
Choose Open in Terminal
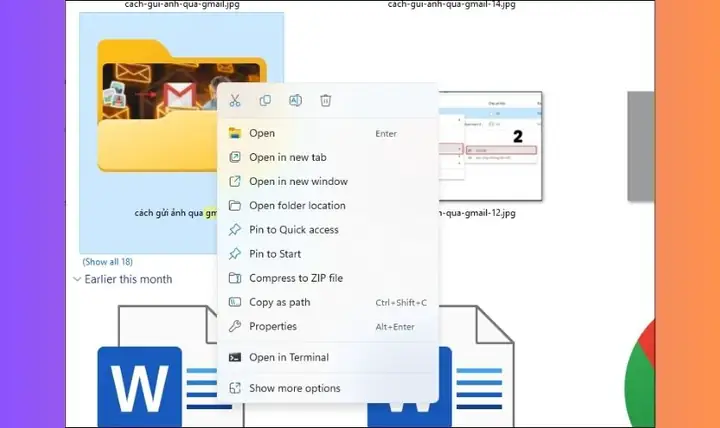point(328,357)
